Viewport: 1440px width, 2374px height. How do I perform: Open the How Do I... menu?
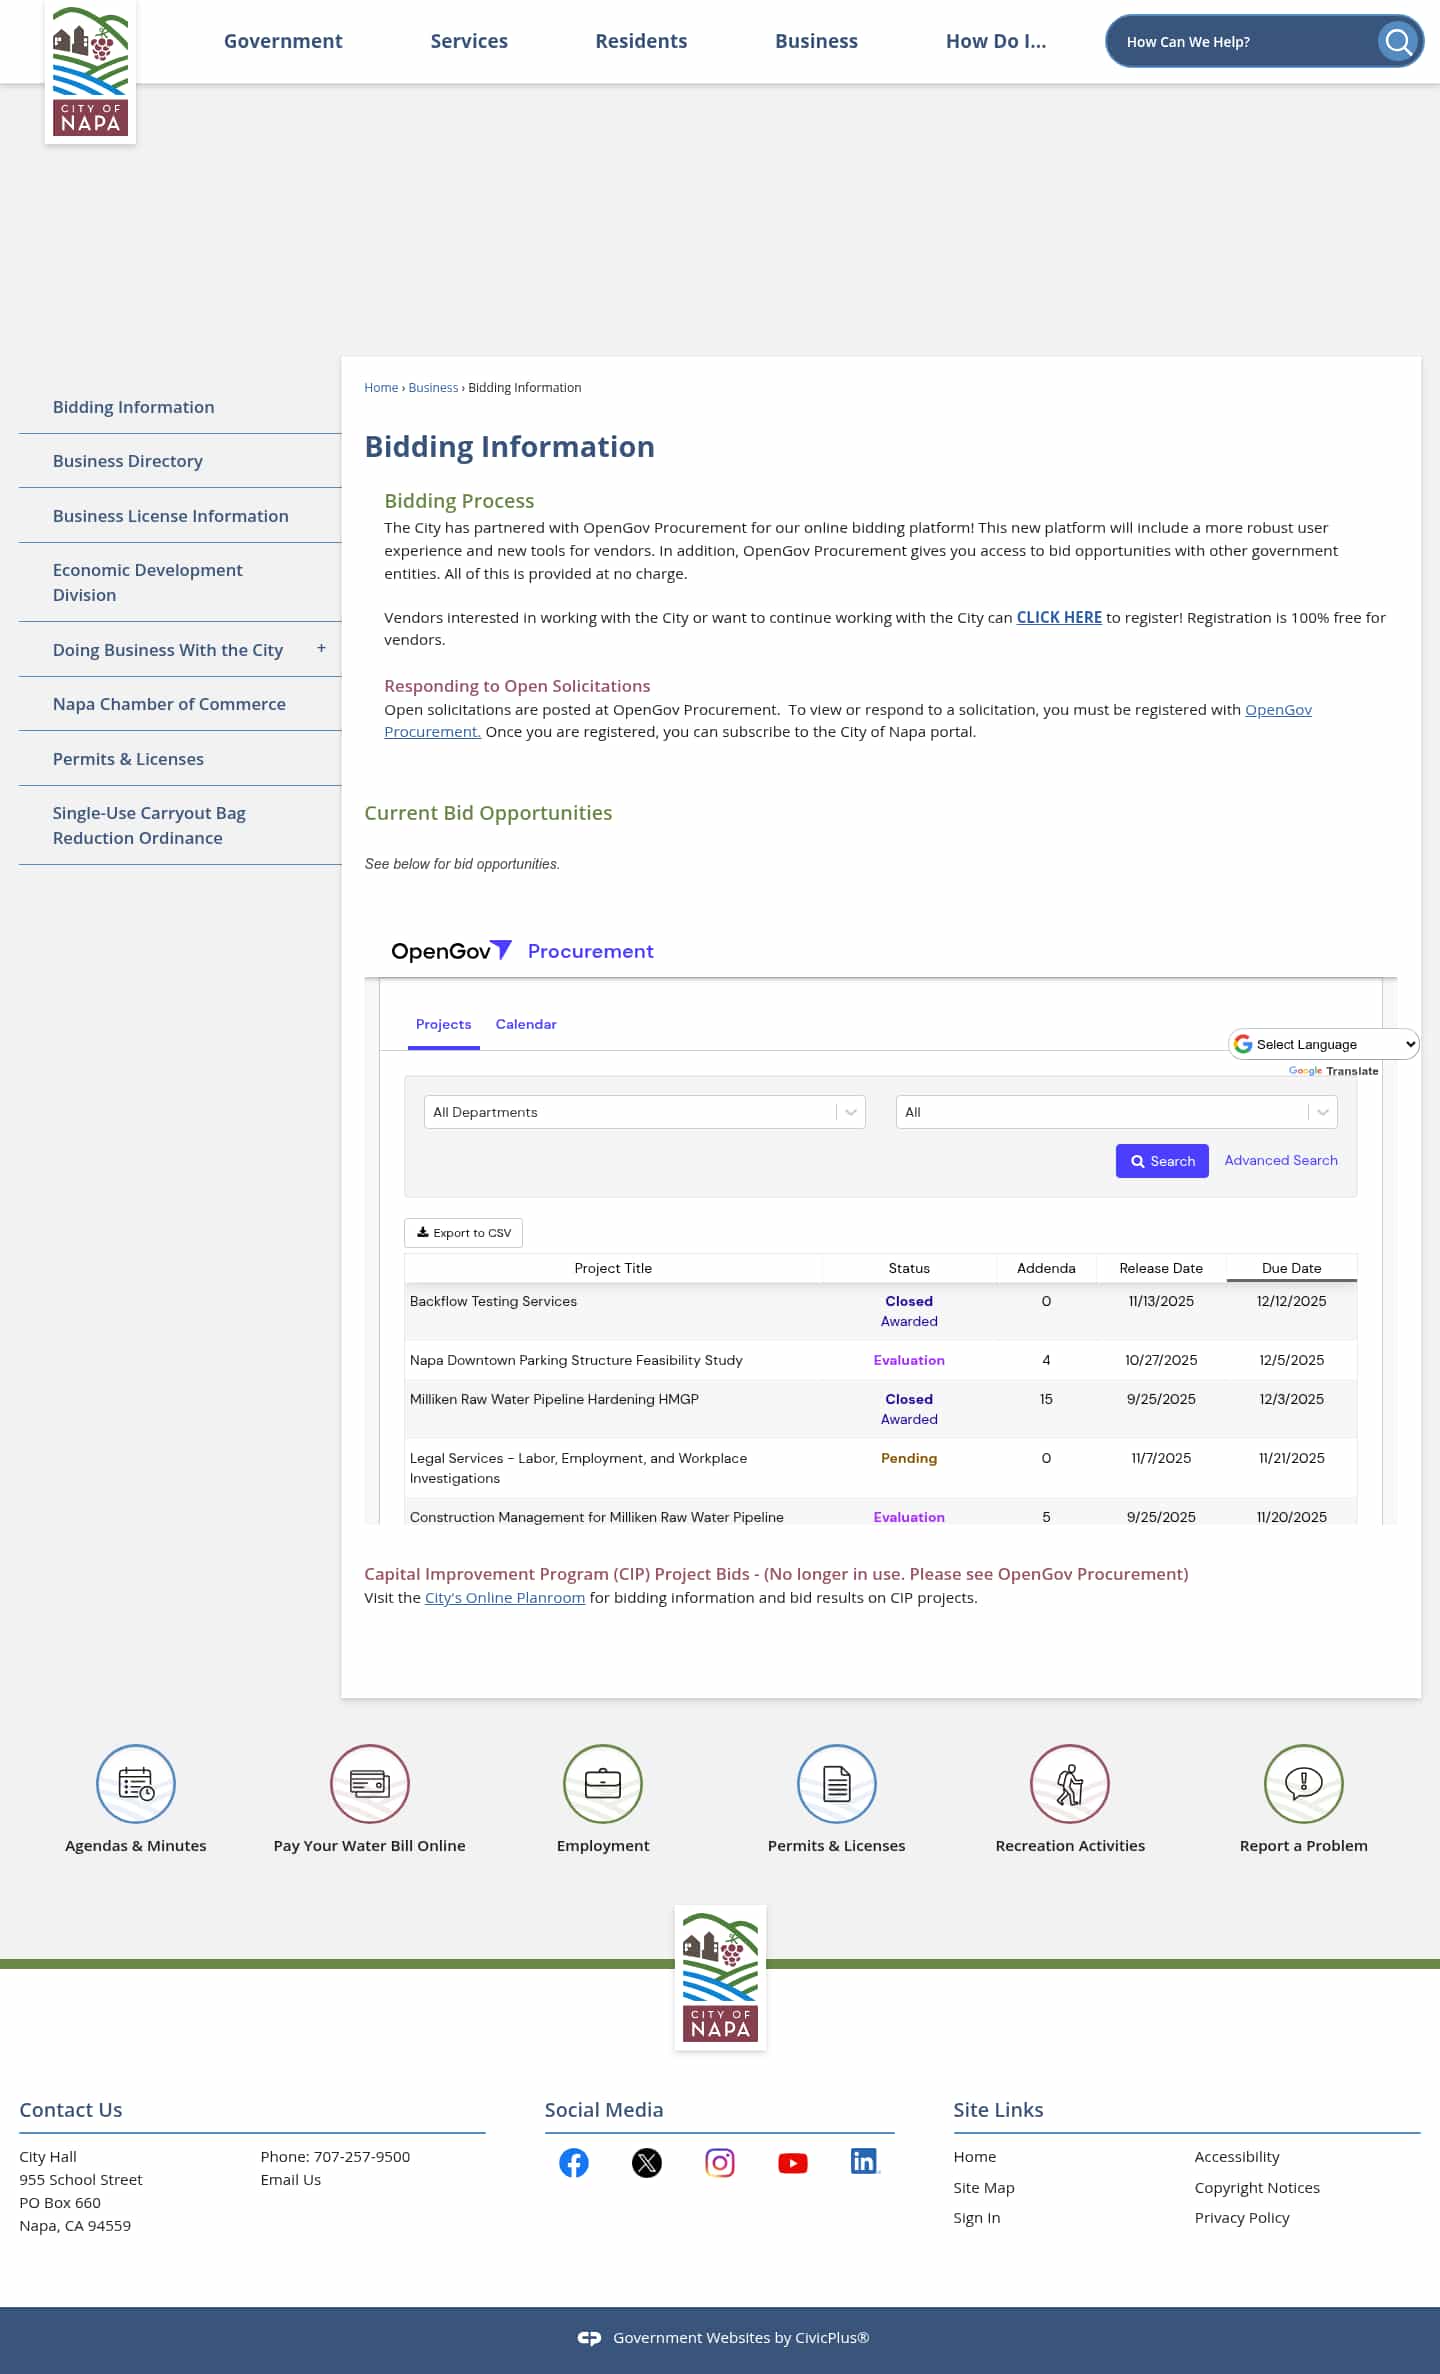996,41
